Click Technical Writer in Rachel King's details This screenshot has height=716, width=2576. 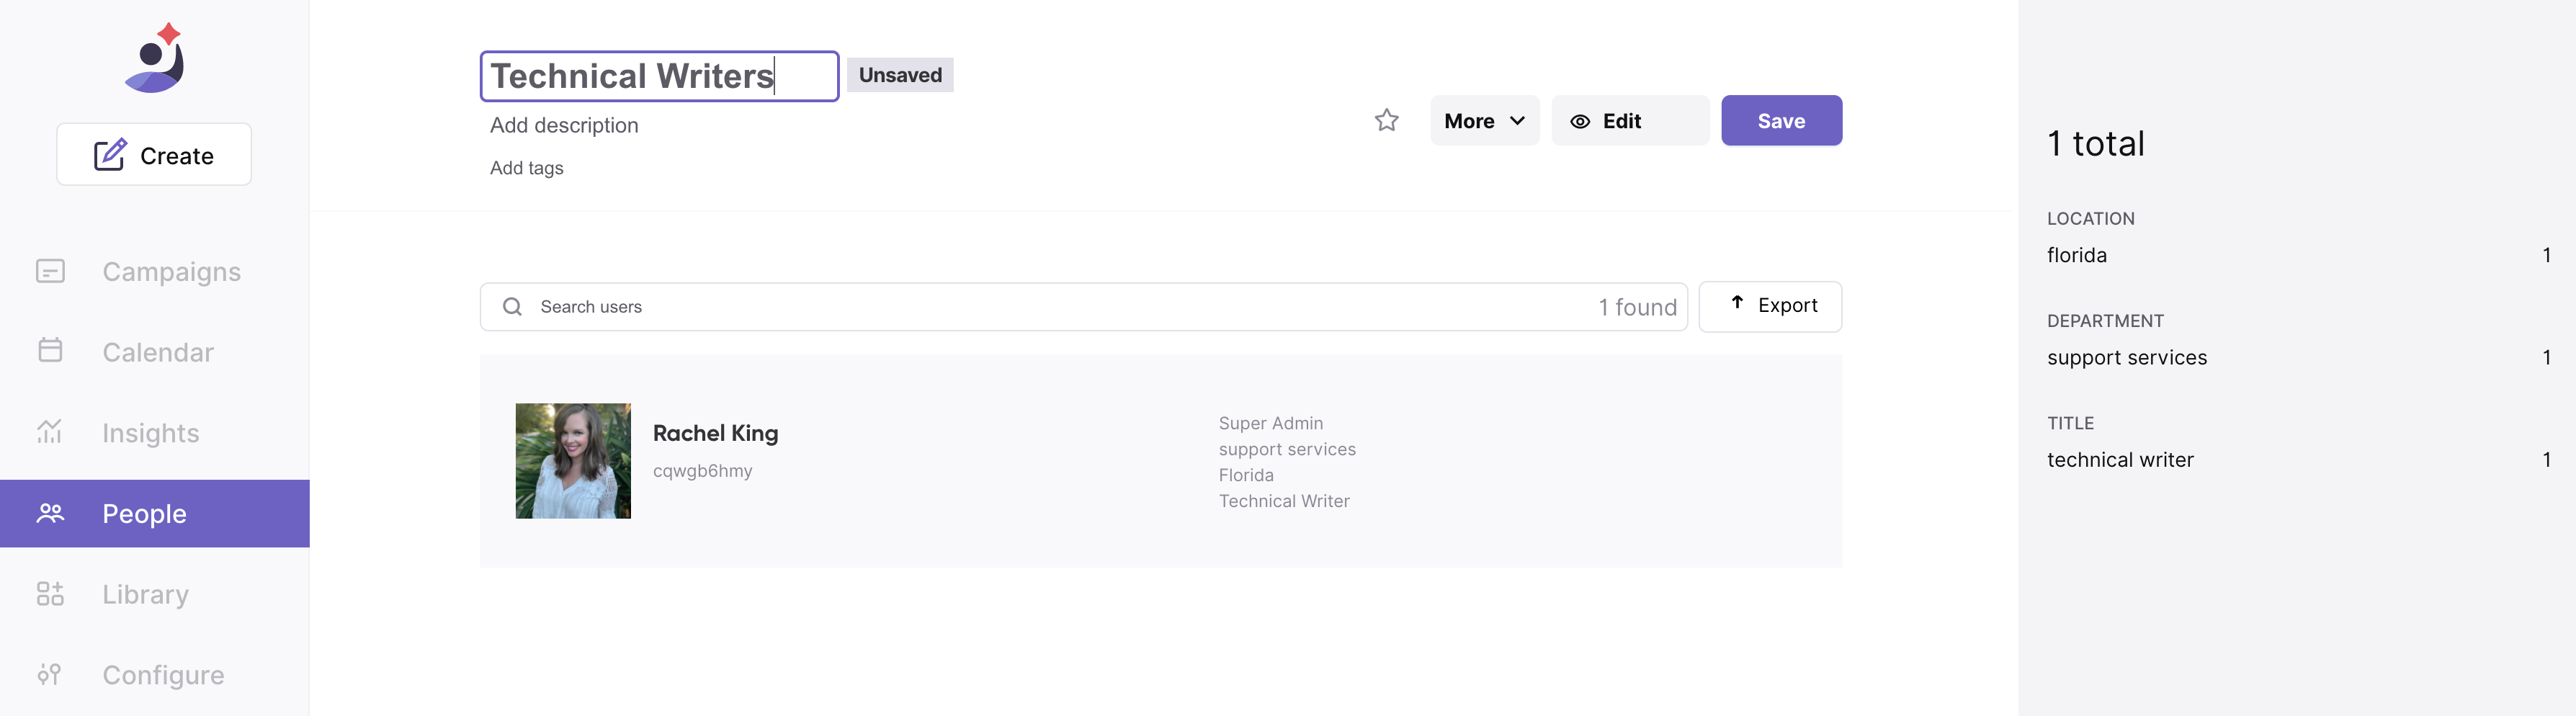coord(1284,501)
